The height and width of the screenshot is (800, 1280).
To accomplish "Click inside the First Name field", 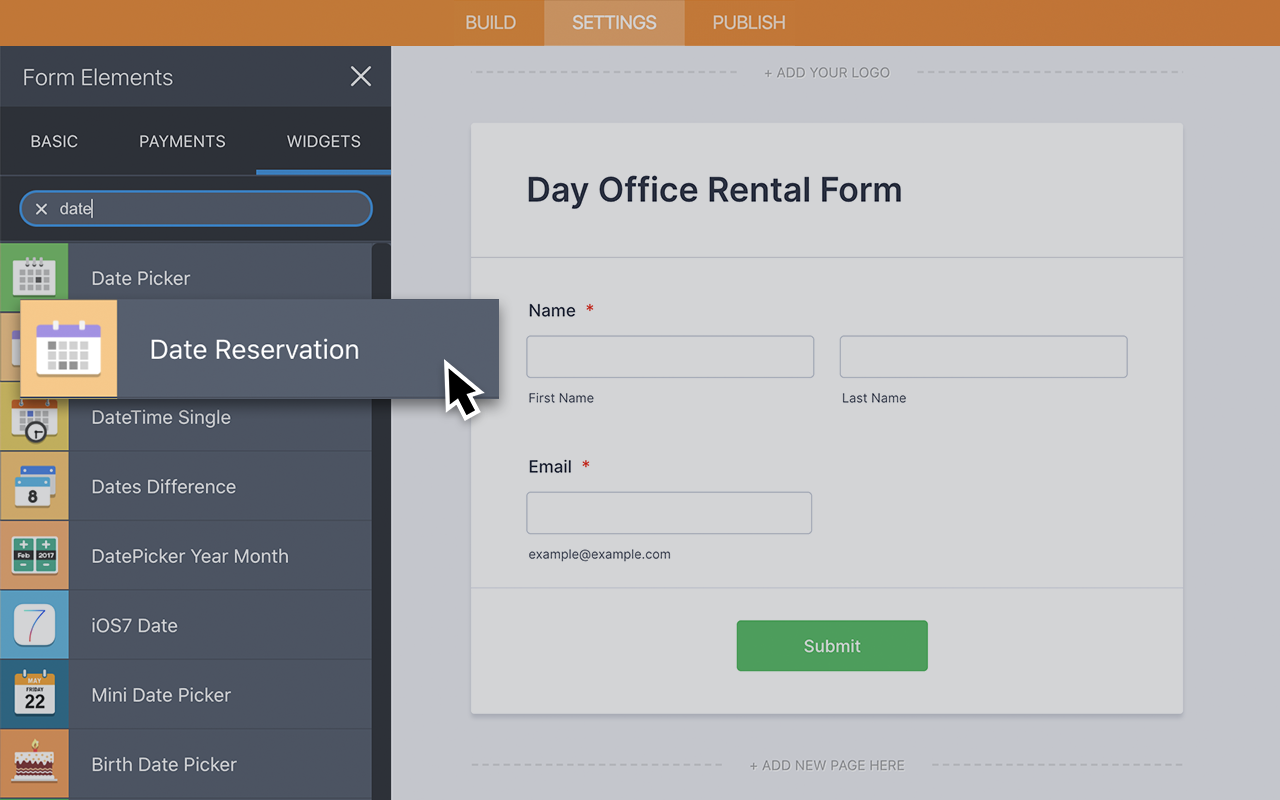I will pos(669,356).
